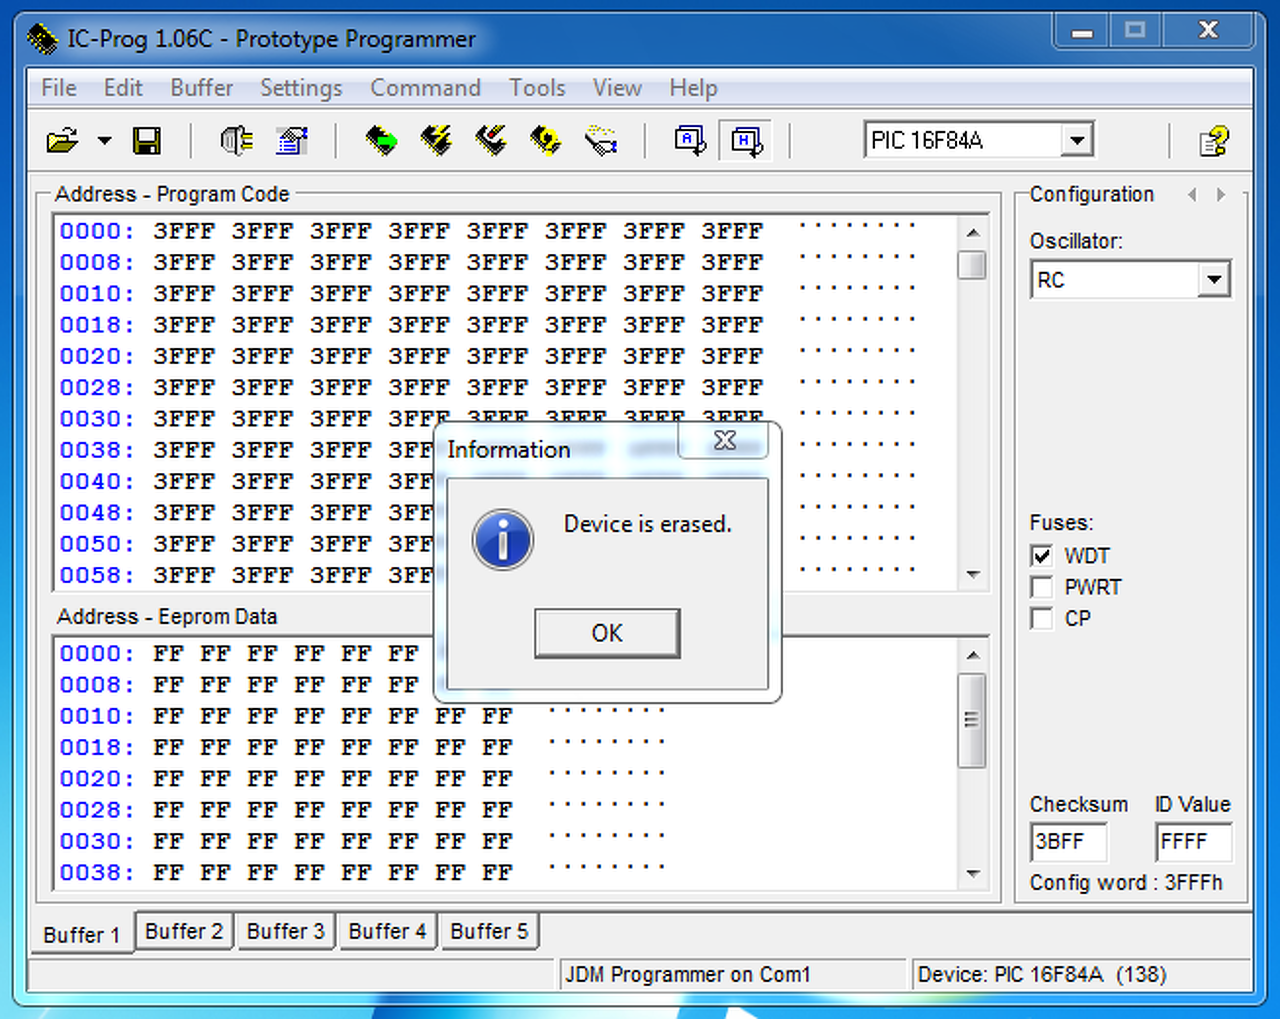1280x1019 pixels.
Task: Open Hardware settings chip icon
Action: (x=236, y=141)
